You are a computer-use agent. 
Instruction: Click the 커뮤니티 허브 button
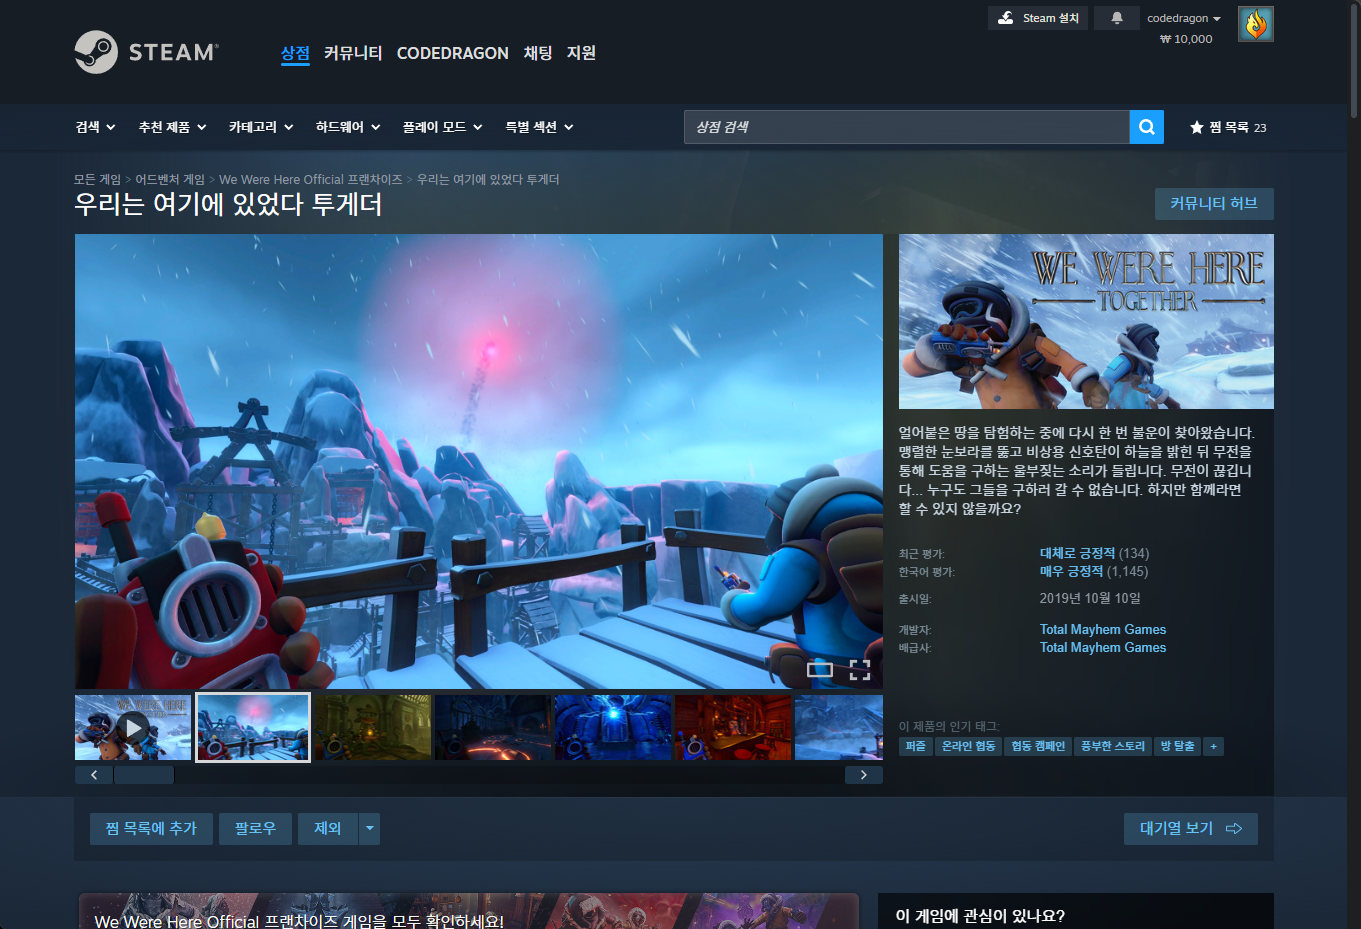click(1214, 204)
